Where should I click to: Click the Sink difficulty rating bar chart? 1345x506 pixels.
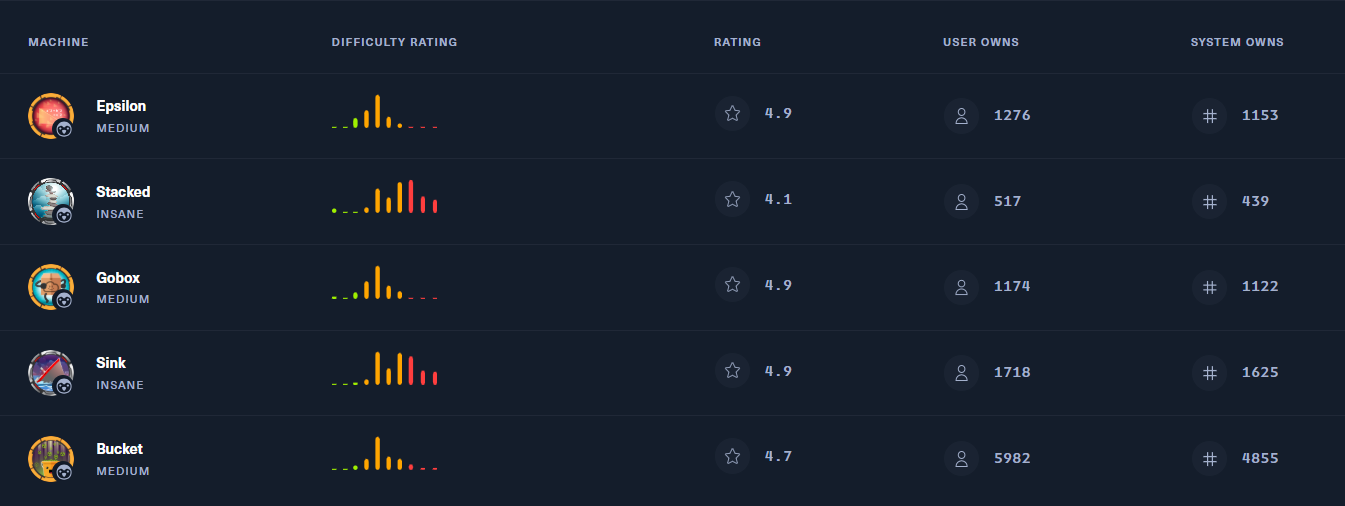point(385,368)
